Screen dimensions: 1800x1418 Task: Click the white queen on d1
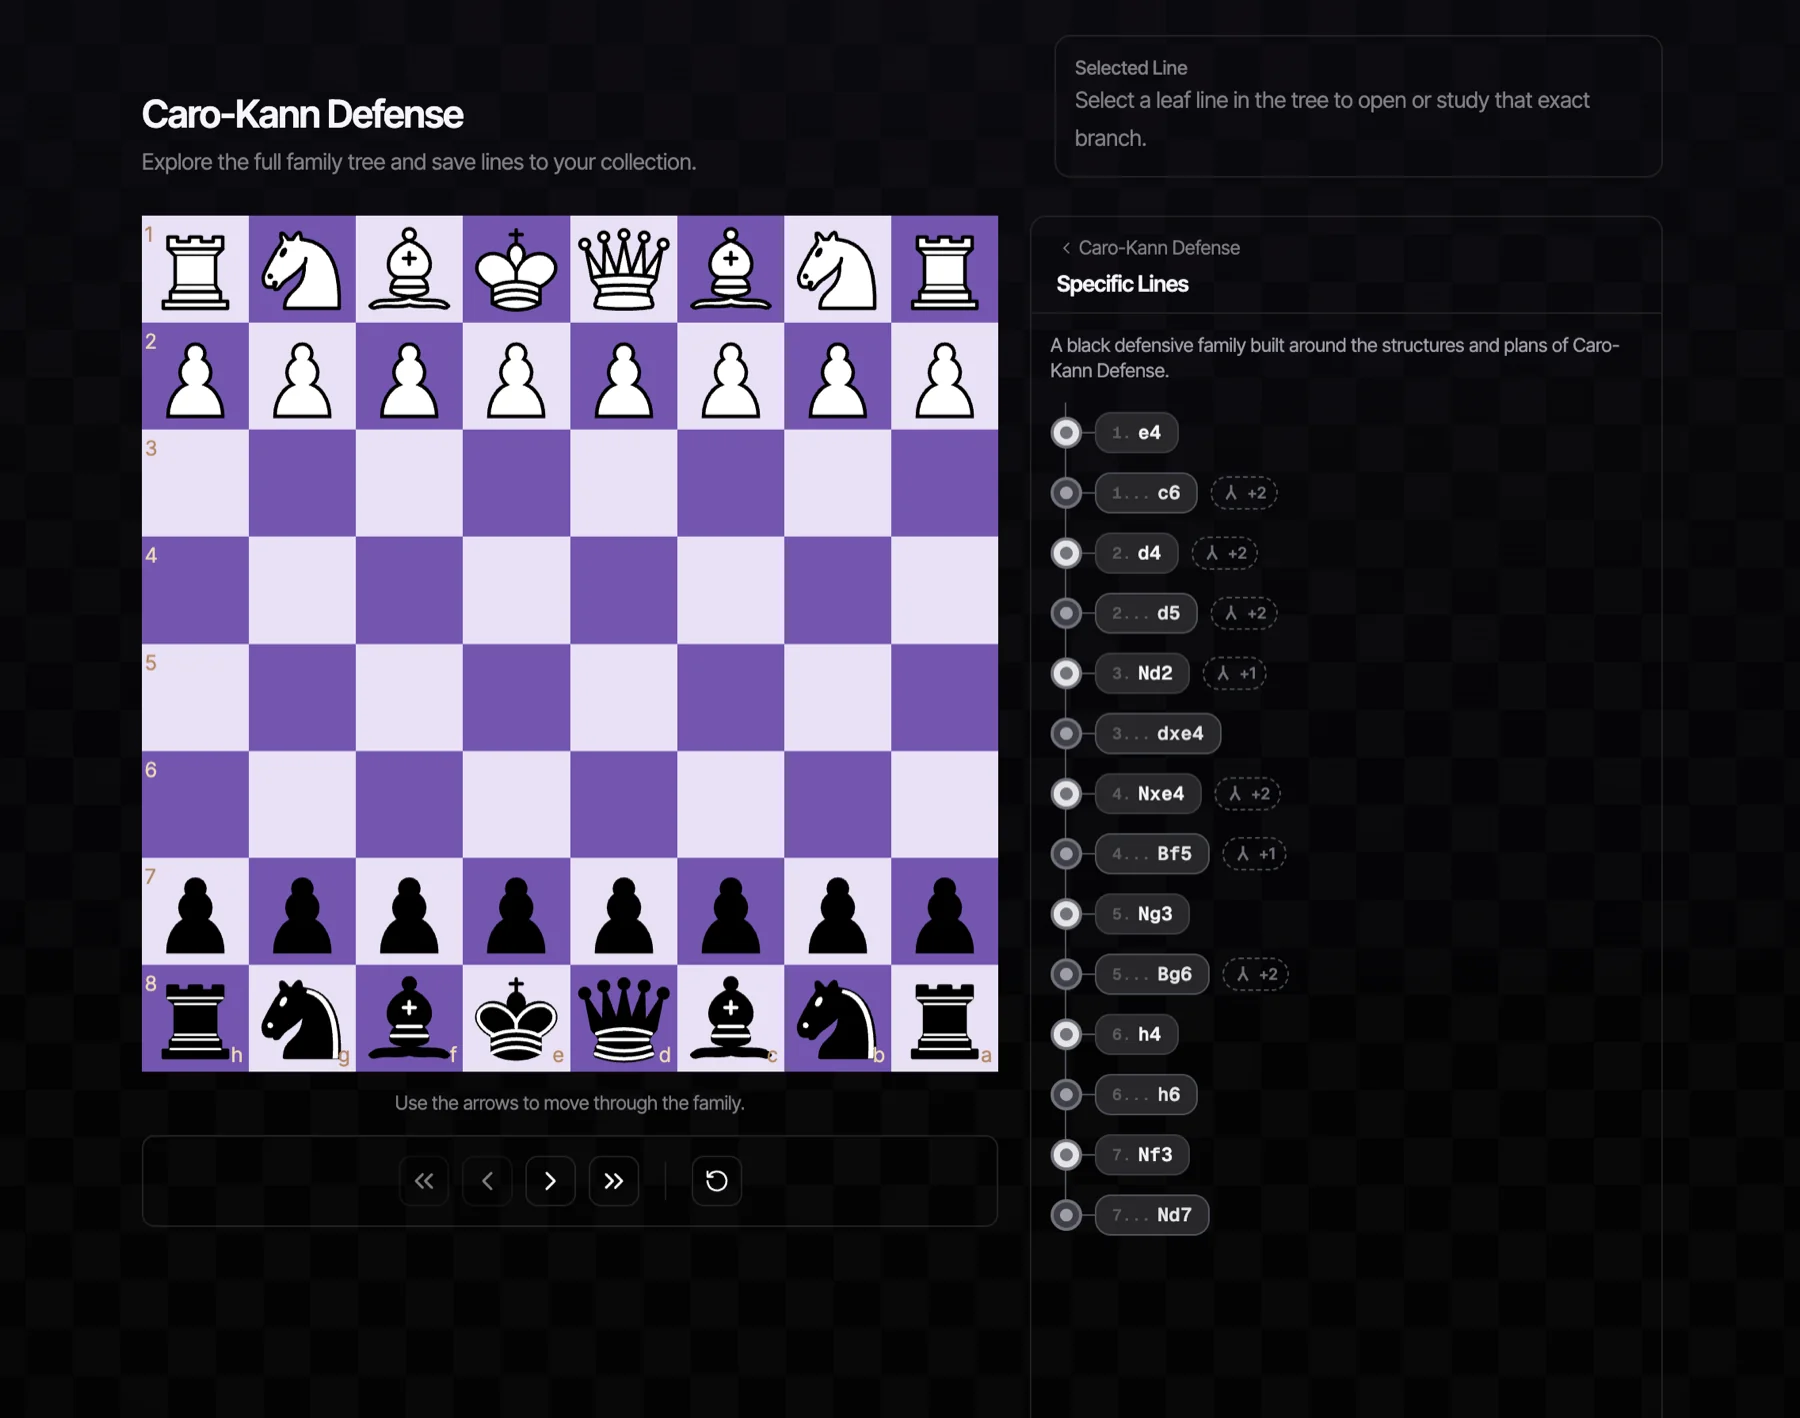coord(624,269)
